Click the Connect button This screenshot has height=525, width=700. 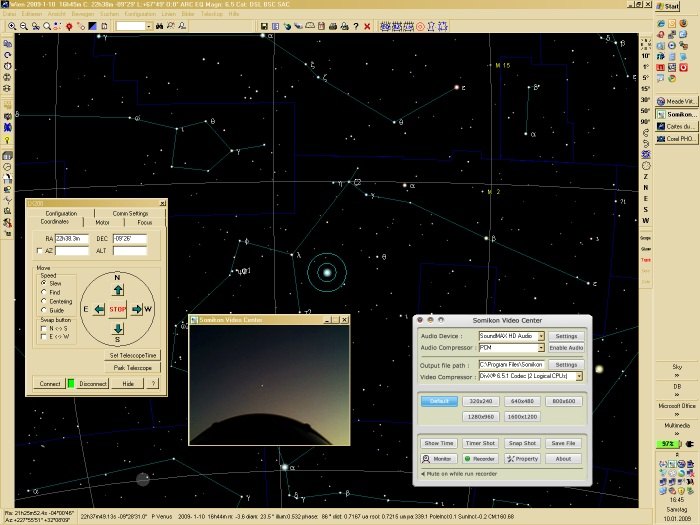50,383
